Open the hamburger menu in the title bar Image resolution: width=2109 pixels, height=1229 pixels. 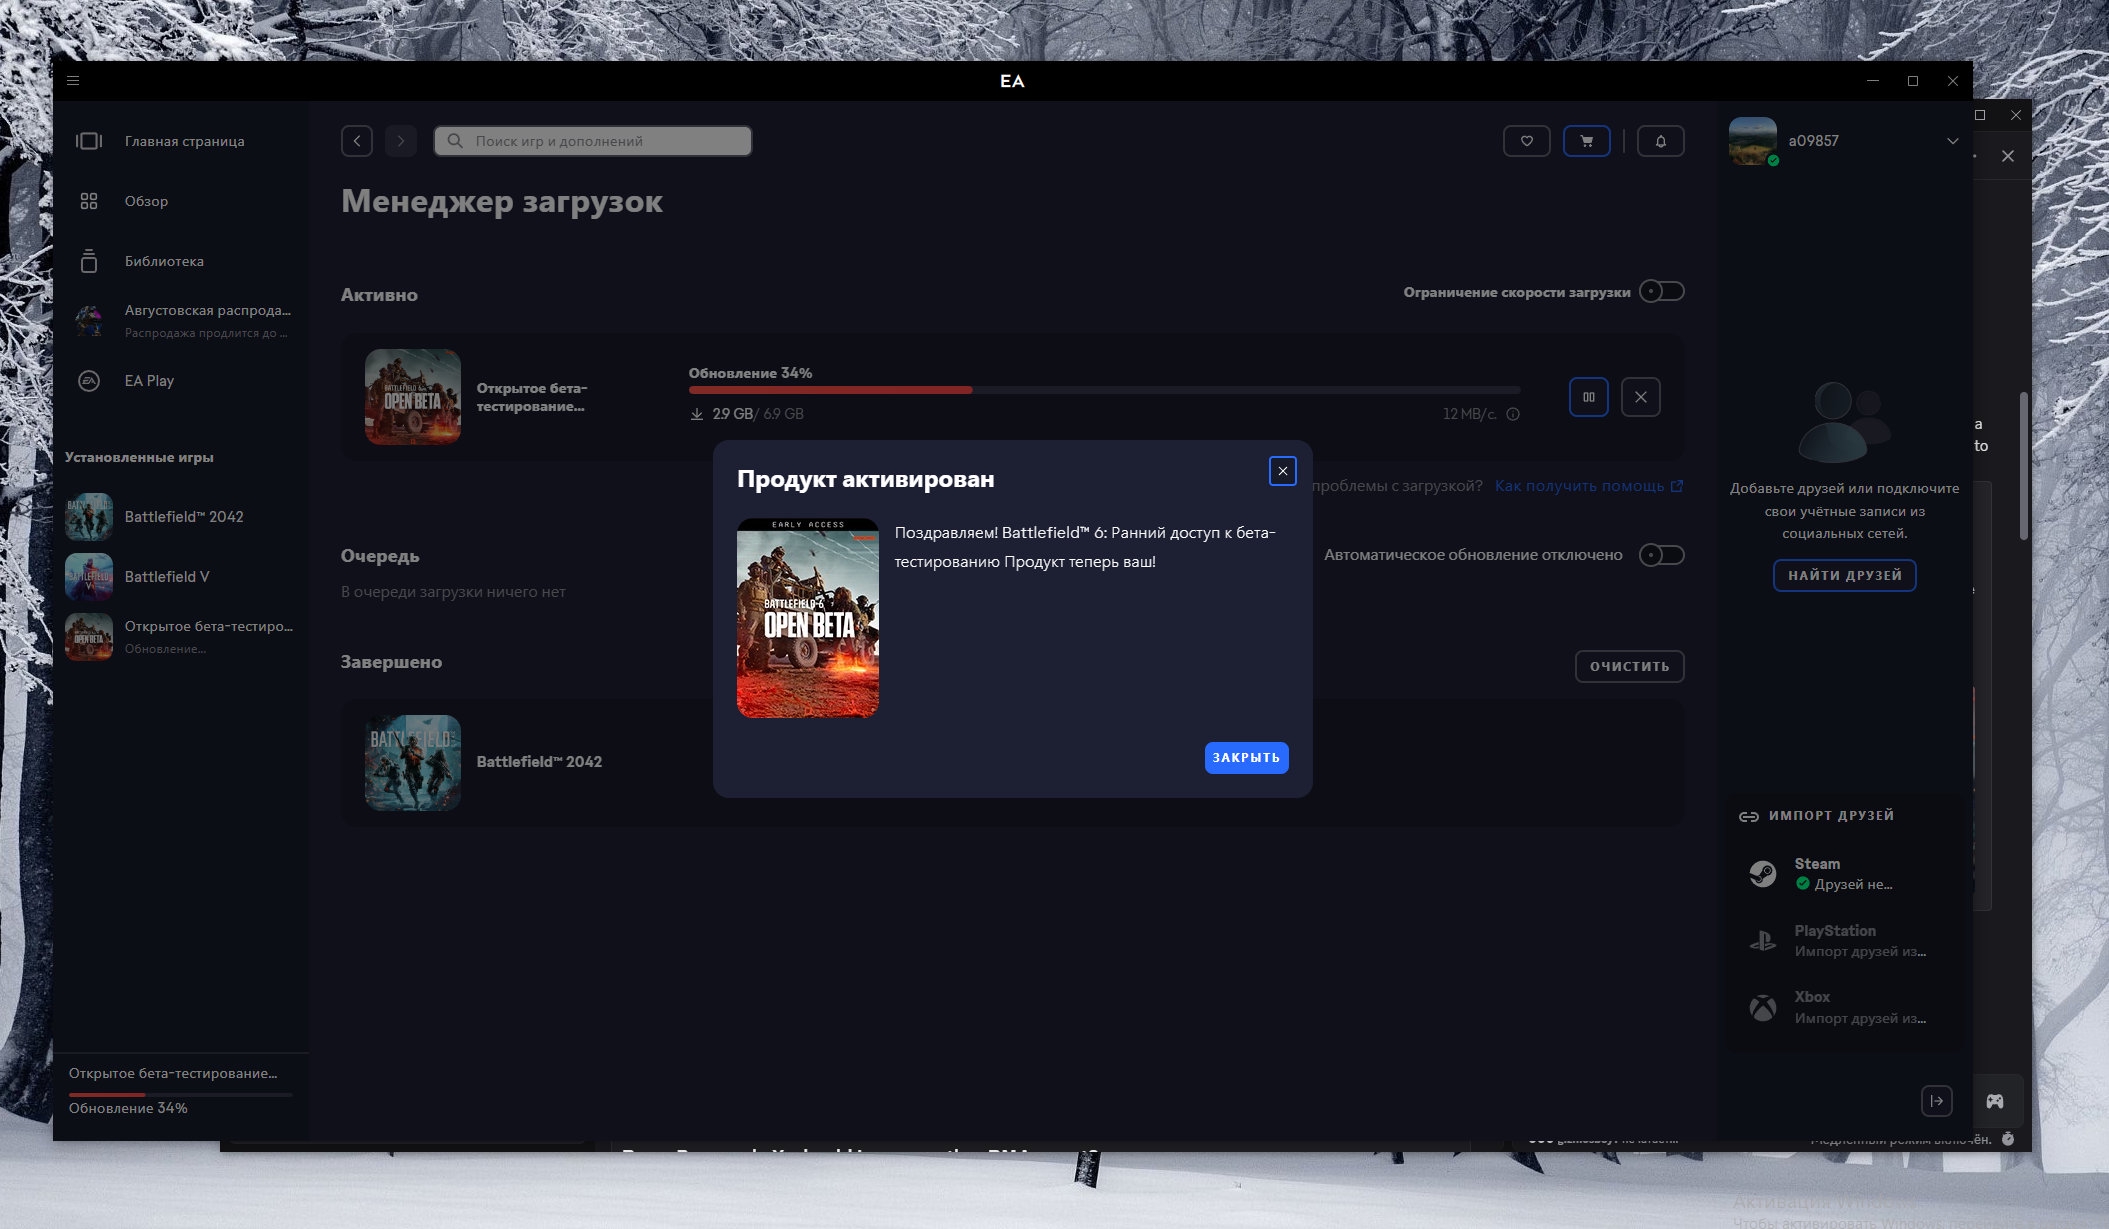73,81
